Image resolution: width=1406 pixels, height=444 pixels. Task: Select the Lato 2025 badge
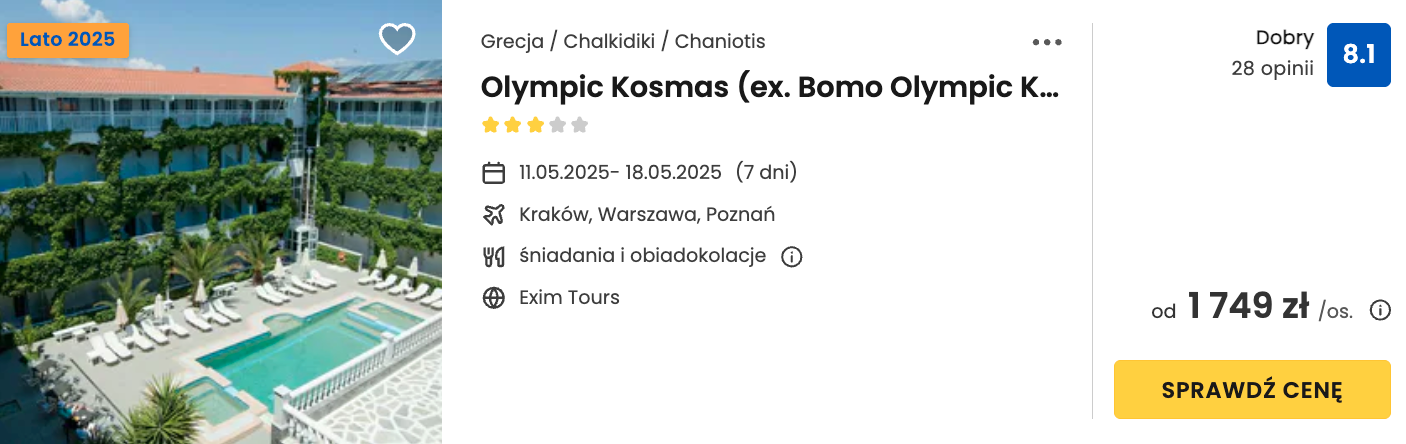coord(68,41)
